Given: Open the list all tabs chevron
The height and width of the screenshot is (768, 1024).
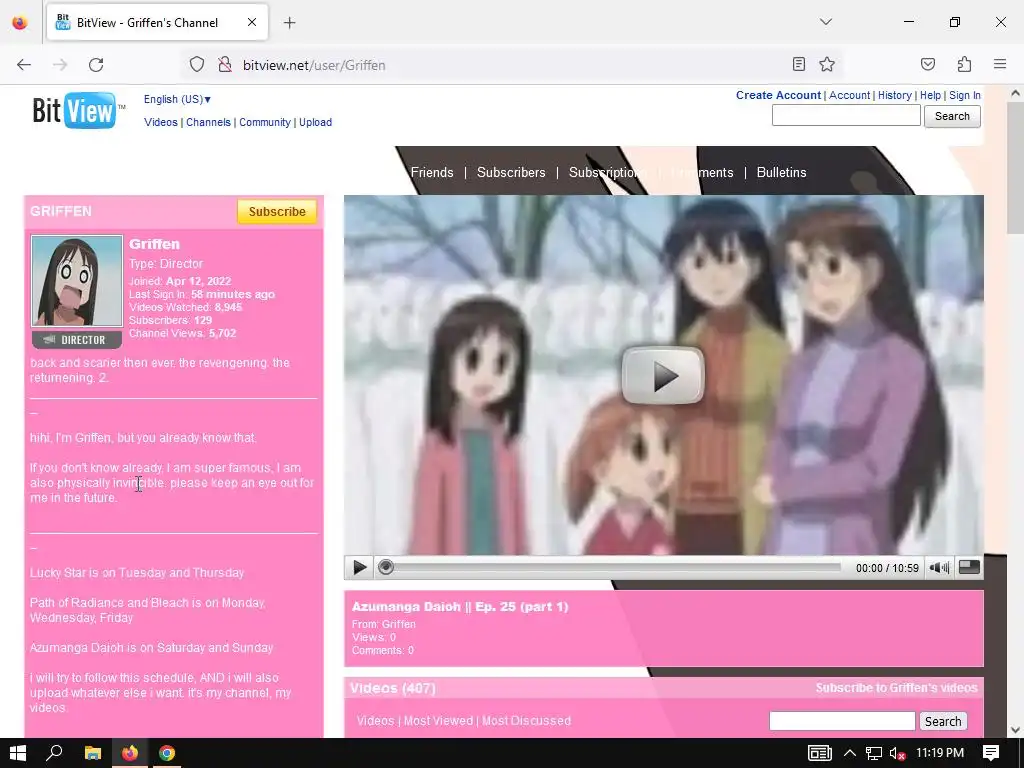Looking at the screenshot, I should pyautogui.click(x=826, y=22).
